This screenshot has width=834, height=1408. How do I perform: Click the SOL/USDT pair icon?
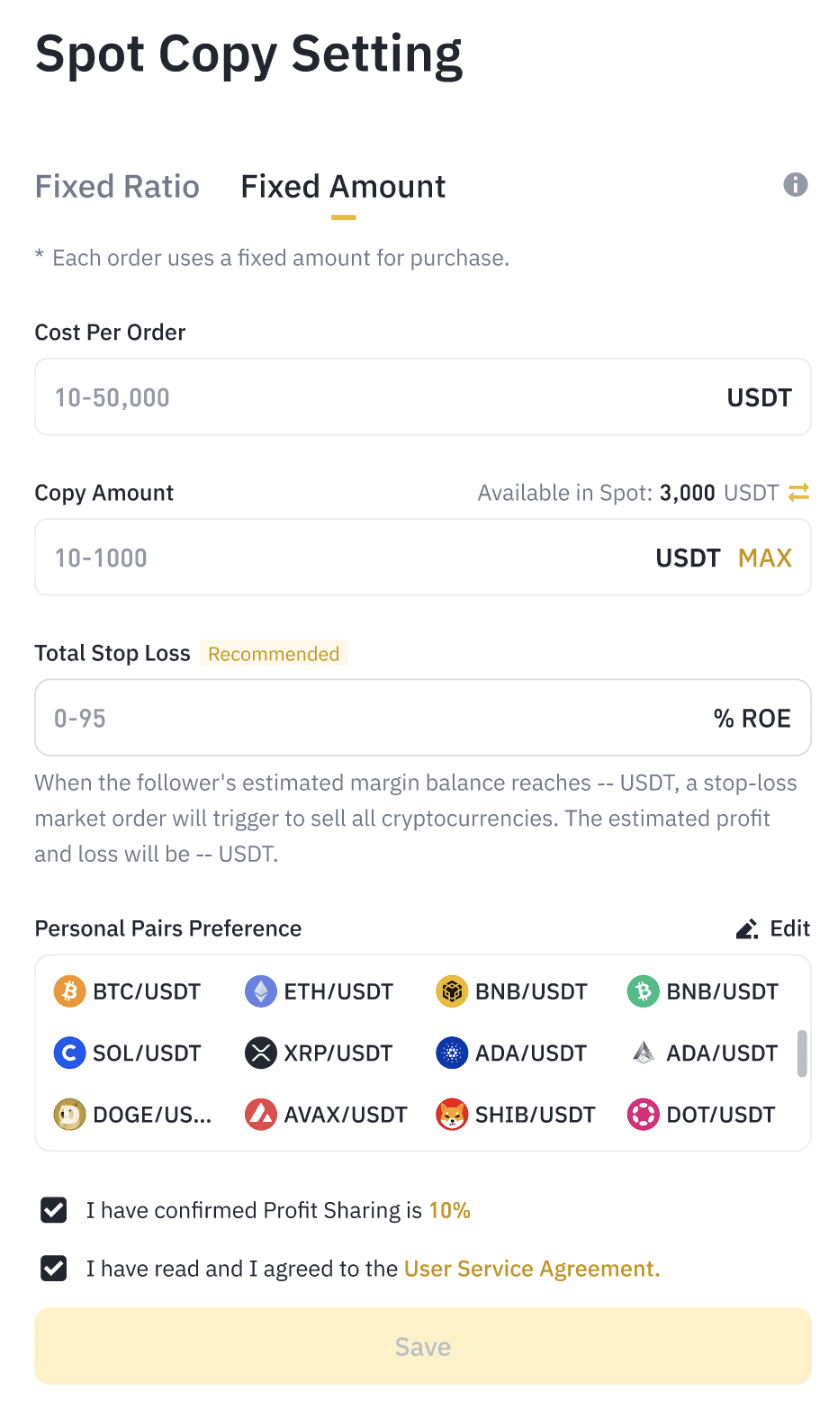[x=68, y=1053]
